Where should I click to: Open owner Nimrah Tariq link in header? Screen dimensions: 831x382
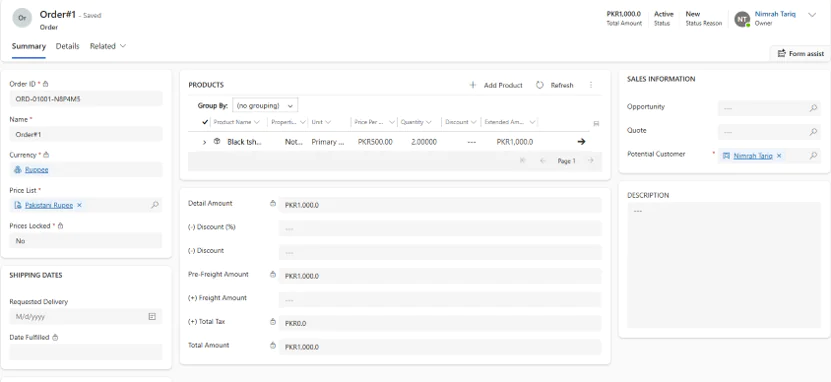(775, 14)
